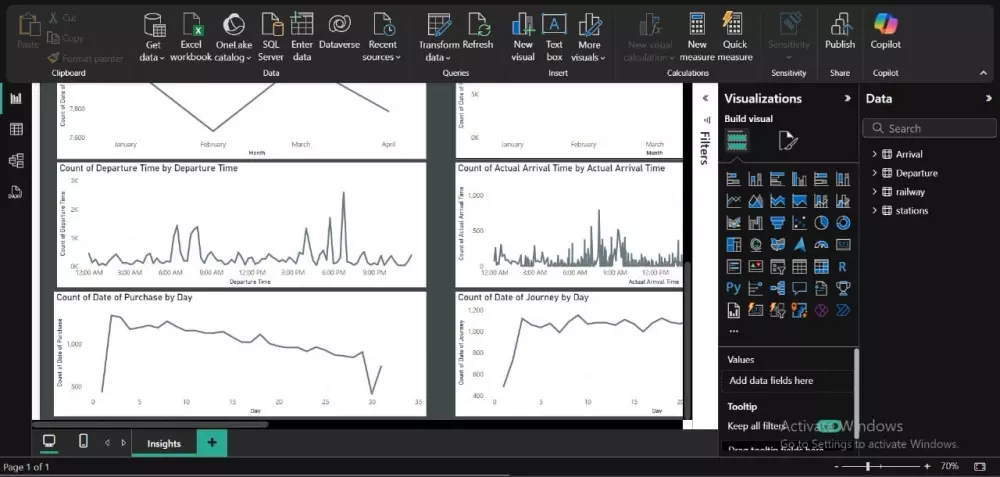The image size is (1000, 477).
Task: Select the stacked bar chart visual
Action: tap(733, 180)
